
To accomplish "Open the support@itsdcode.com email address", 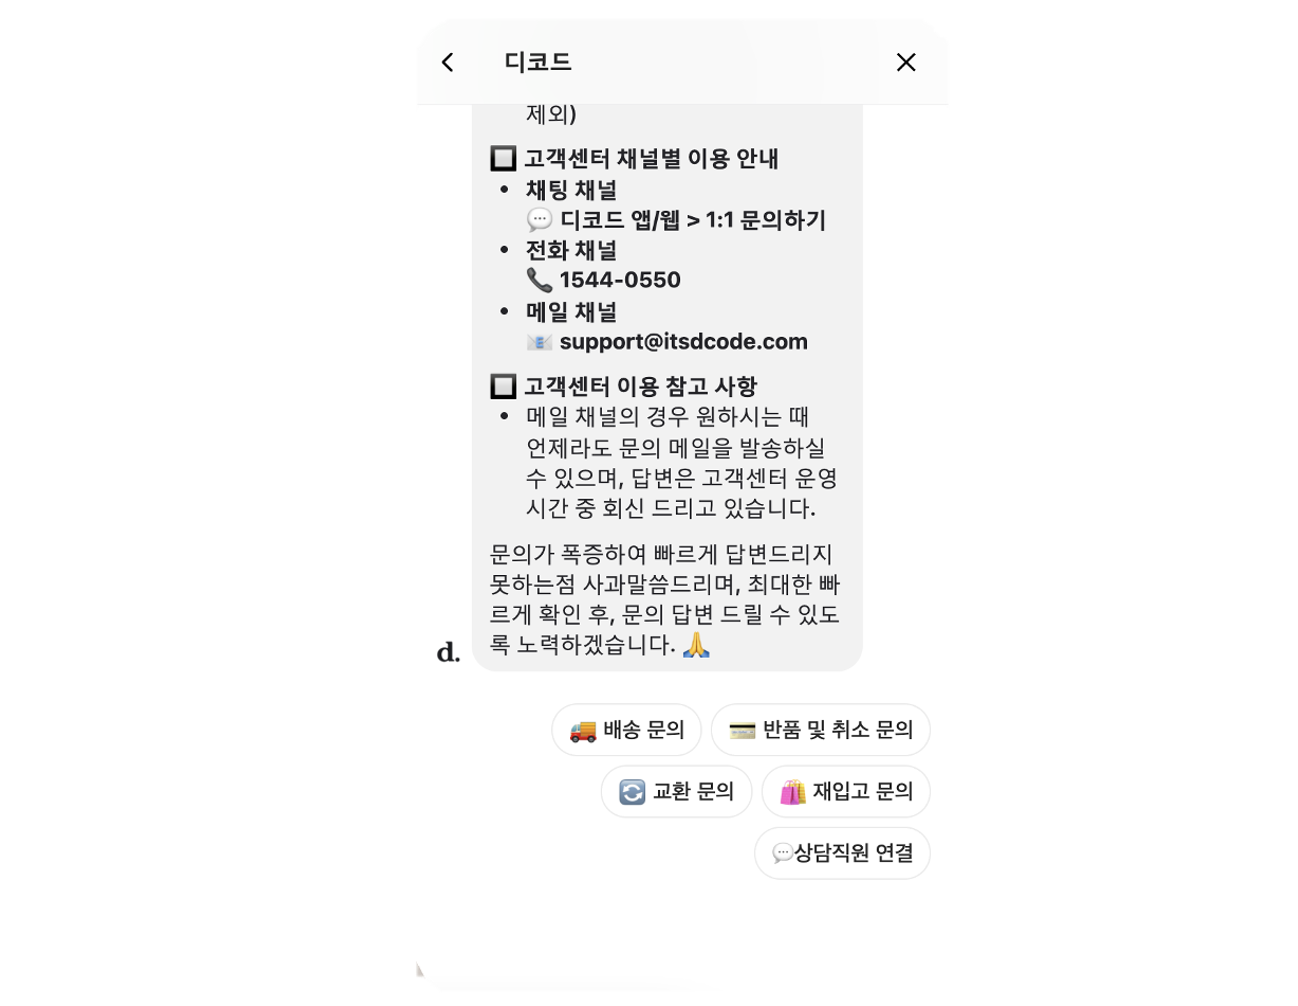I will coord(684,342).
